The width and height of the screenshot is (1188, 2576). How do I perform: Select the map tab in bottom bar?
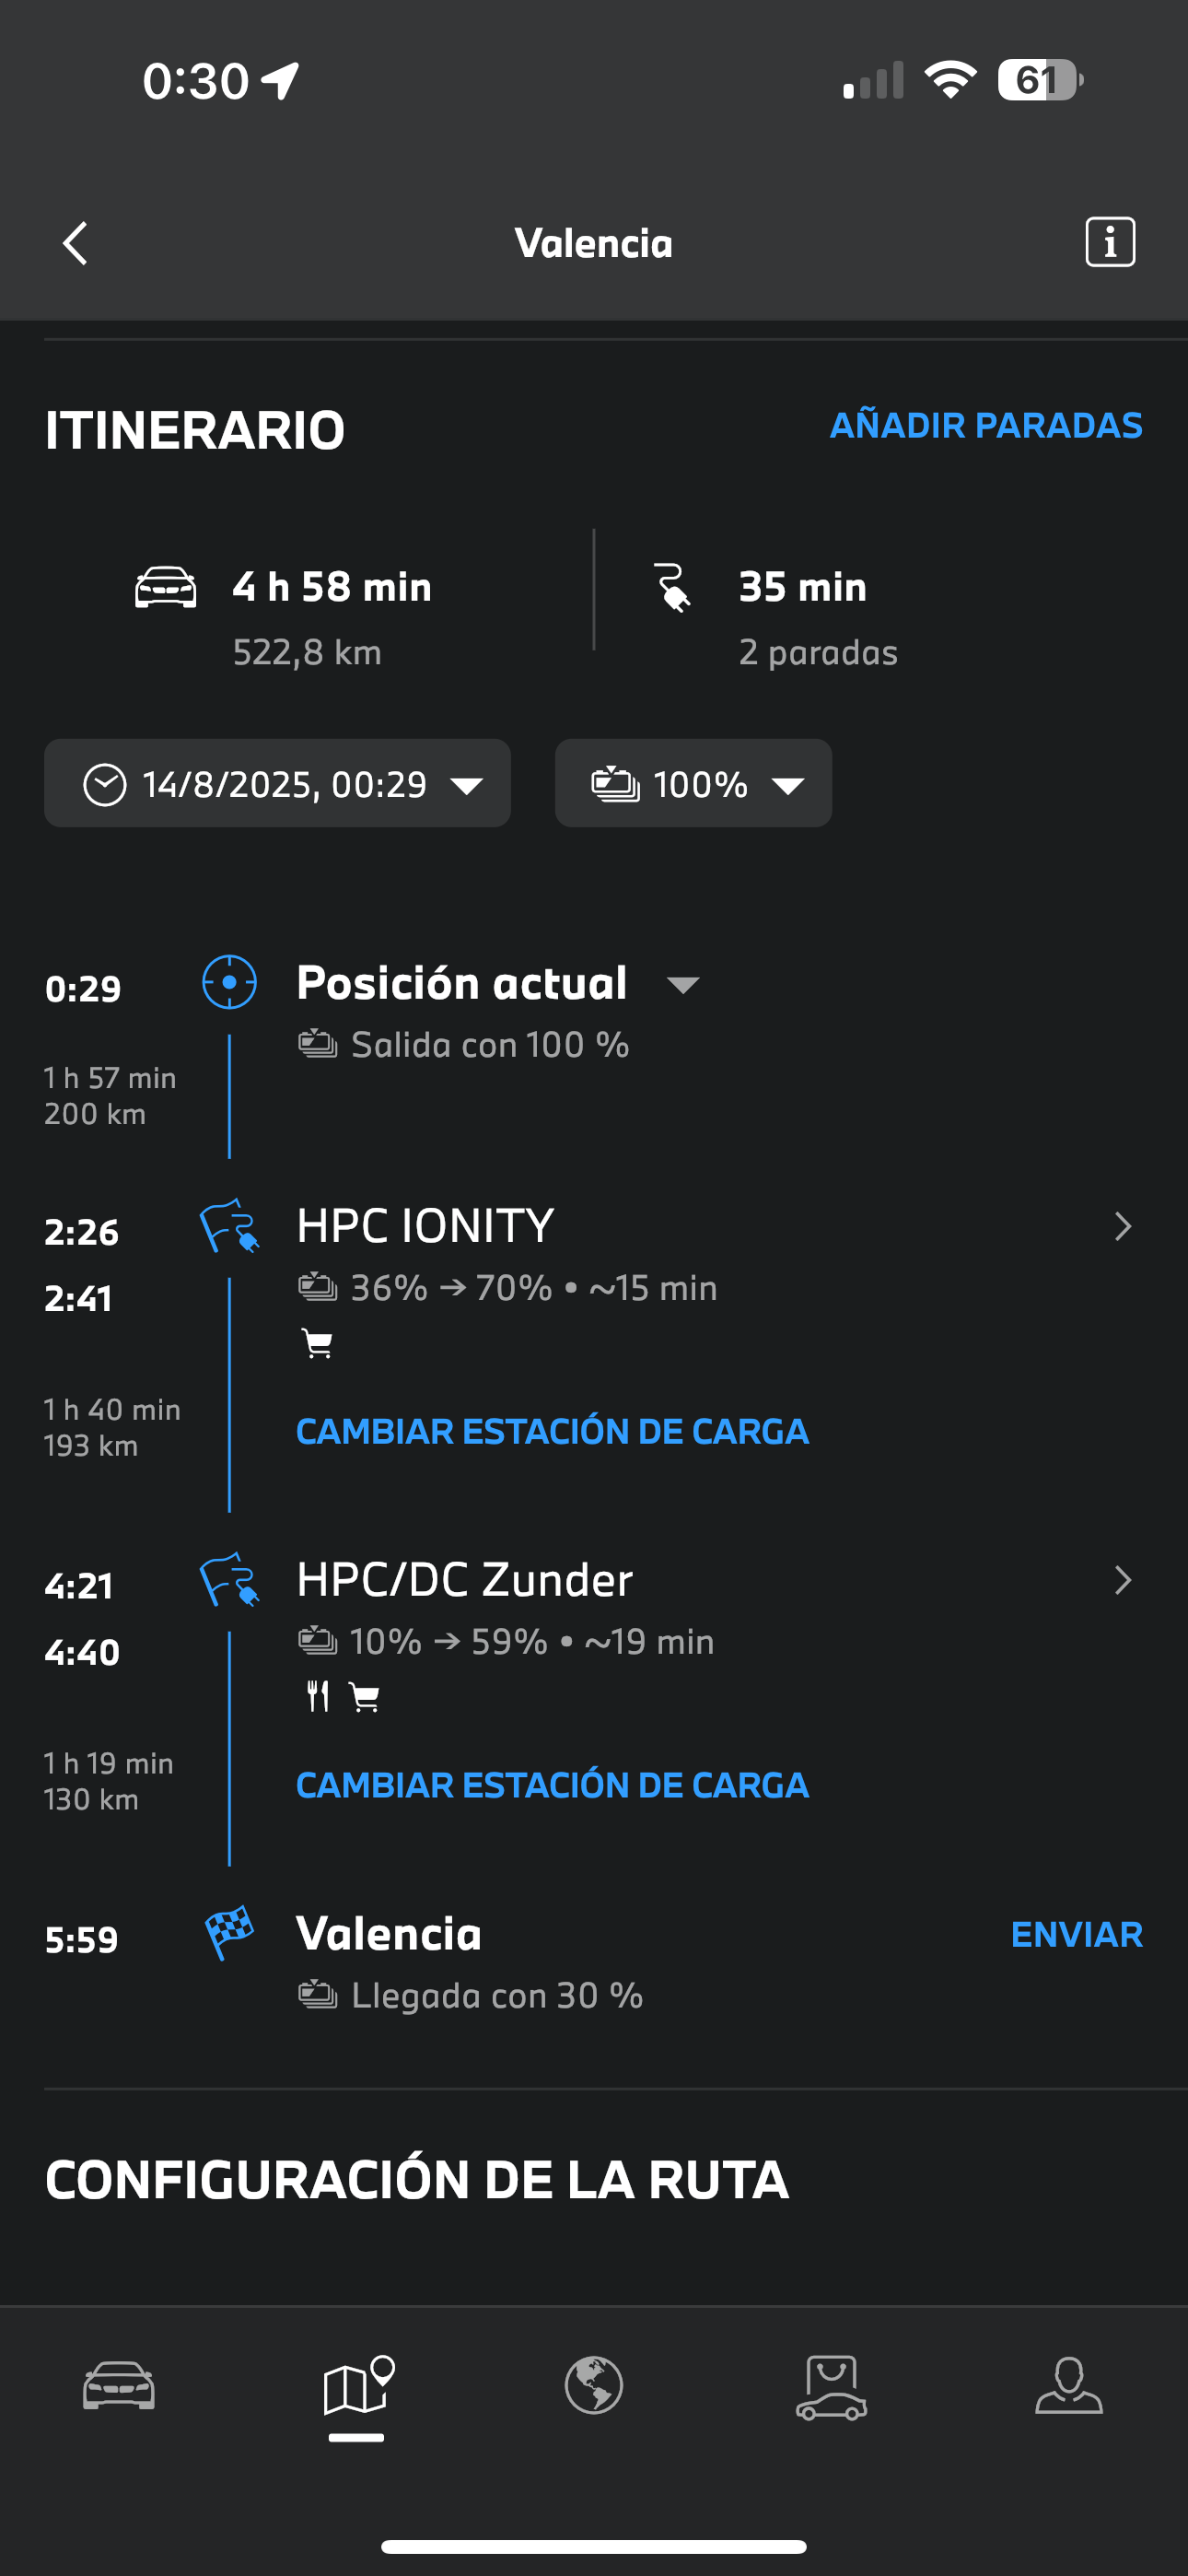(x=358, y=2385)
